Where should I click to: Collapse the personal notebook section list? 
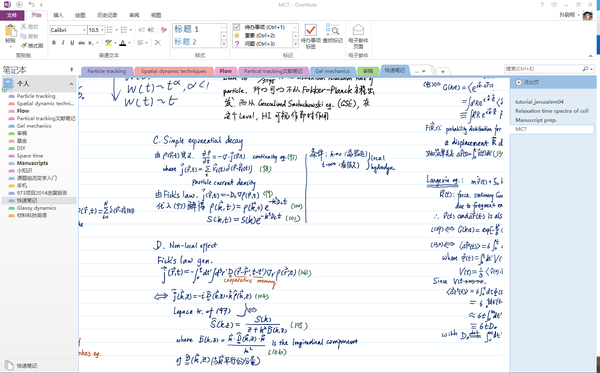(71, 84)
